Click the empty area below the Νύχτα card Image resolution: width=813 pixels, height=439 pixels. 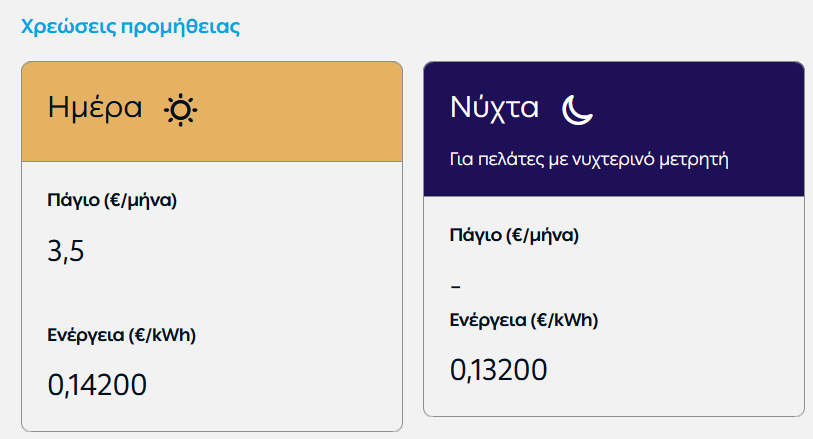coord(613,427)
